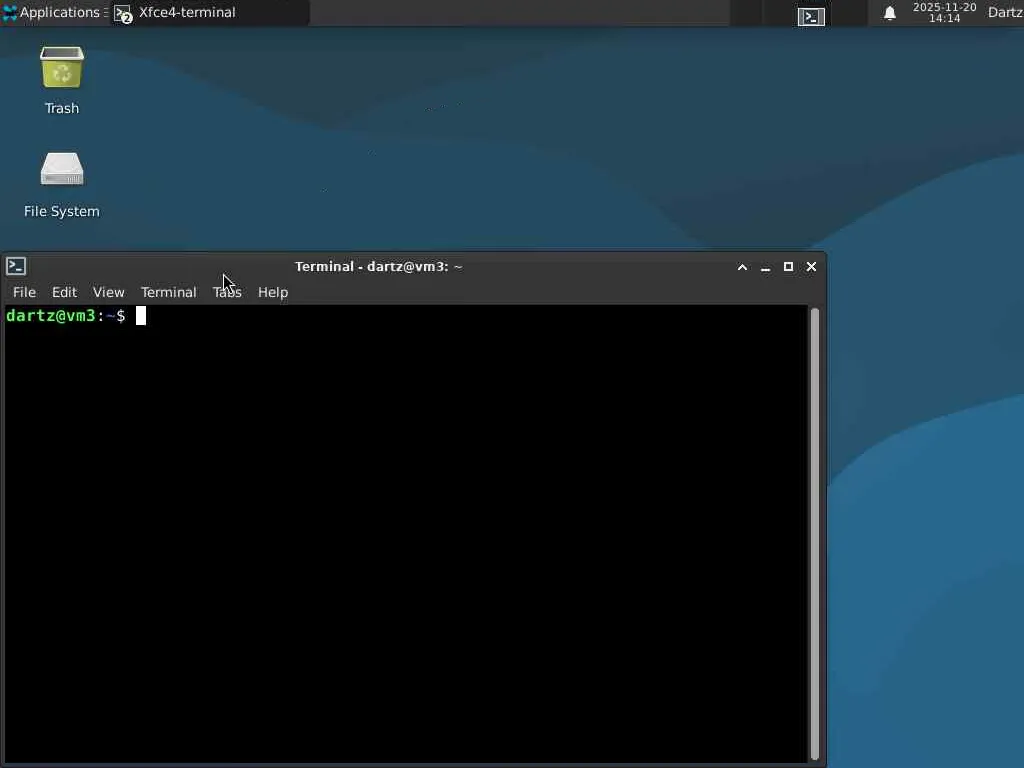Click the terminal window menu icon in title bar
The height and width of the screenshot is (768, 1024).
(16, 266)
